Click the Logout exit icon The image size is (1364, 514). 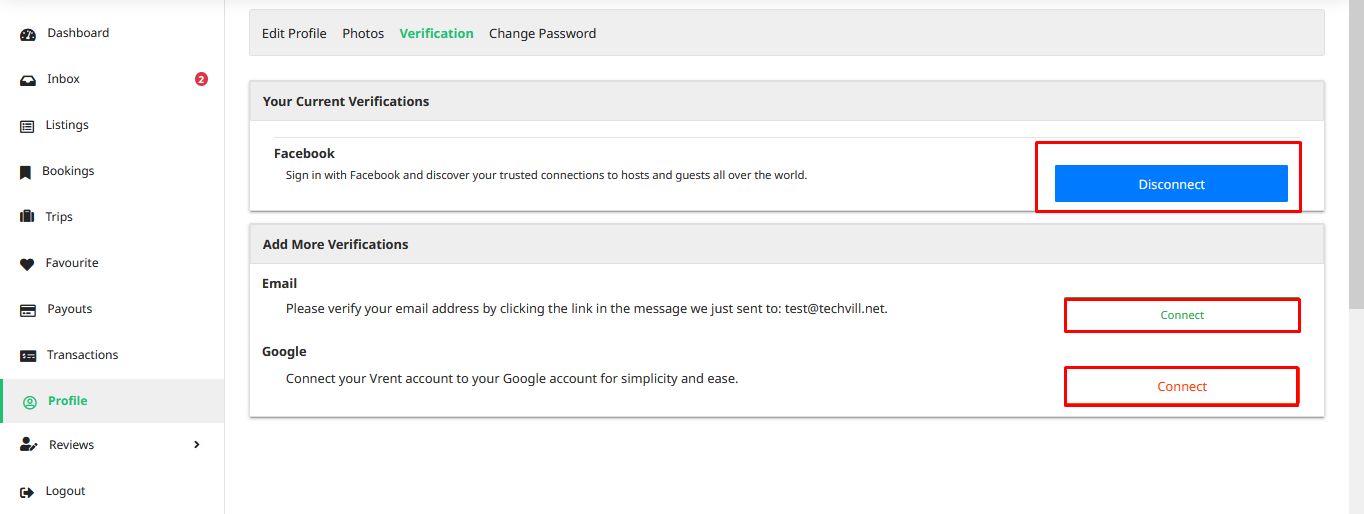click(27, 492)
